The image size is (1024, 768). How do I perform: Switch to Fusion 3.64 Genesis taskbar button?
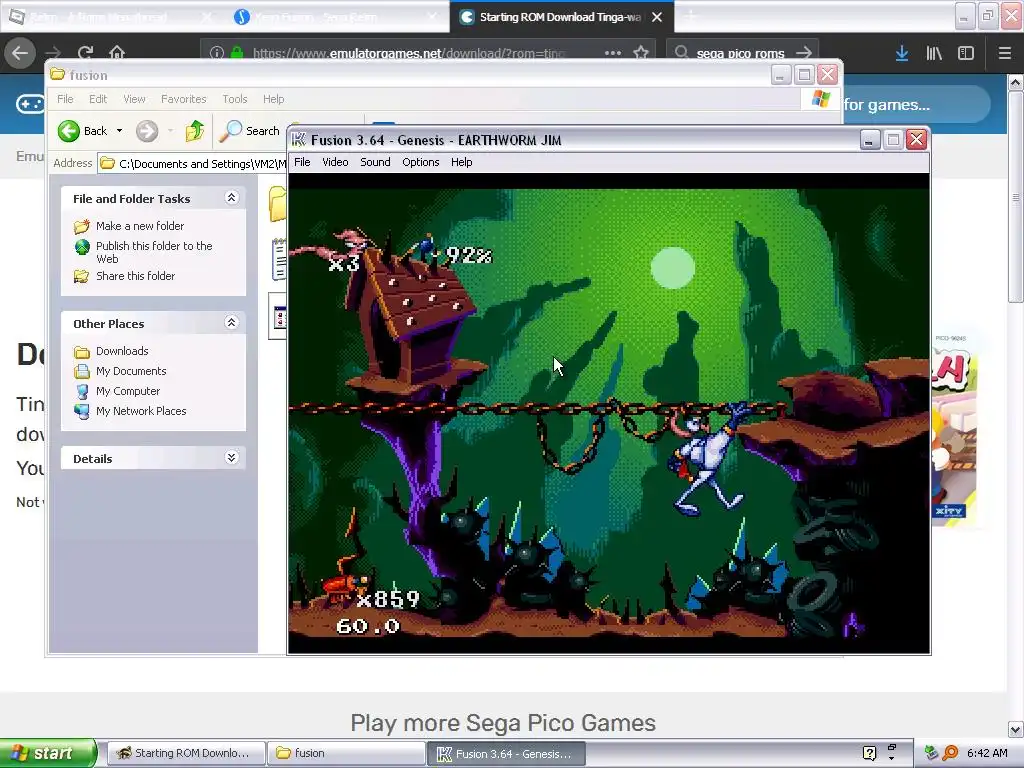pyautogui.click(x=506, y=754)
